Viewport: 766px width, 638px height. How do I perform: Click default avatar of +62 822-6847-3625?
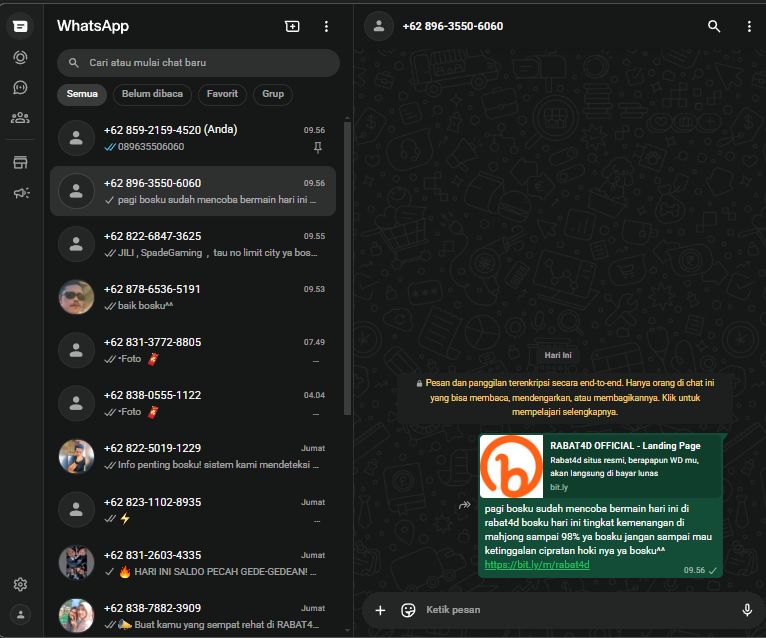click(76, 244)
